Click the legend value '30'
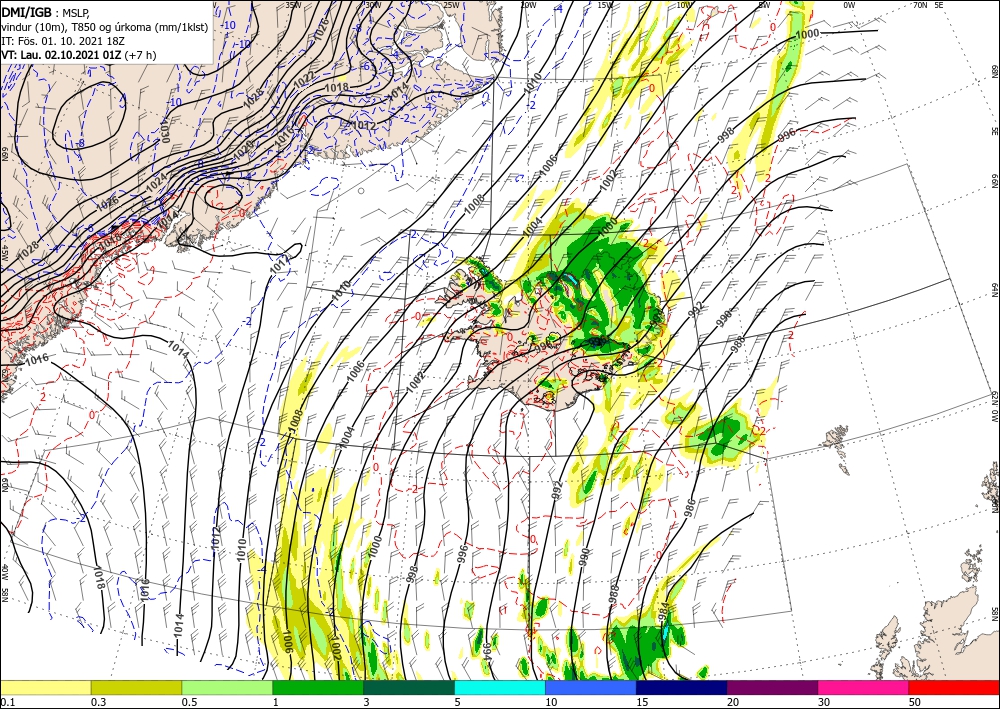 (823, 702)
